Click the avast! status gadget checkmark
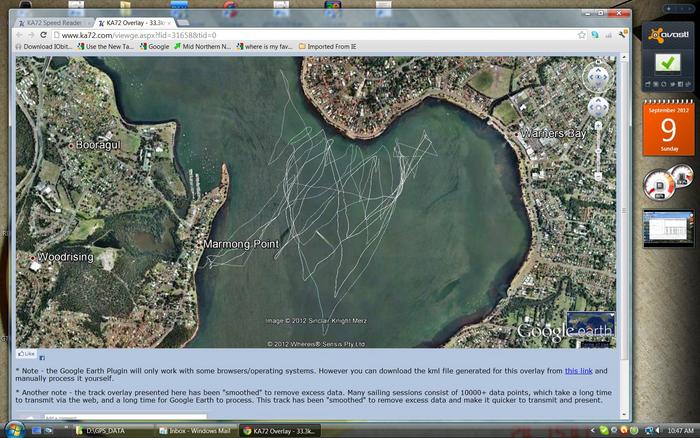 667,63
